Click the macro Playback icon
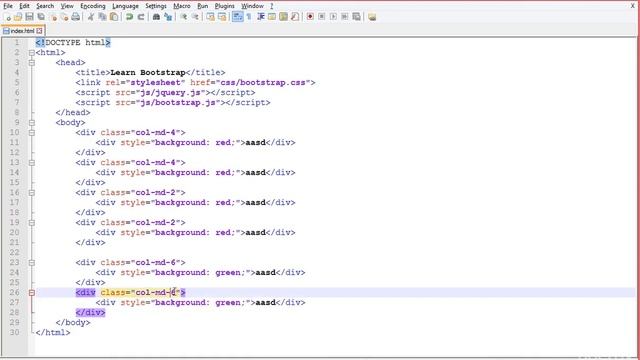 [333, 17]
